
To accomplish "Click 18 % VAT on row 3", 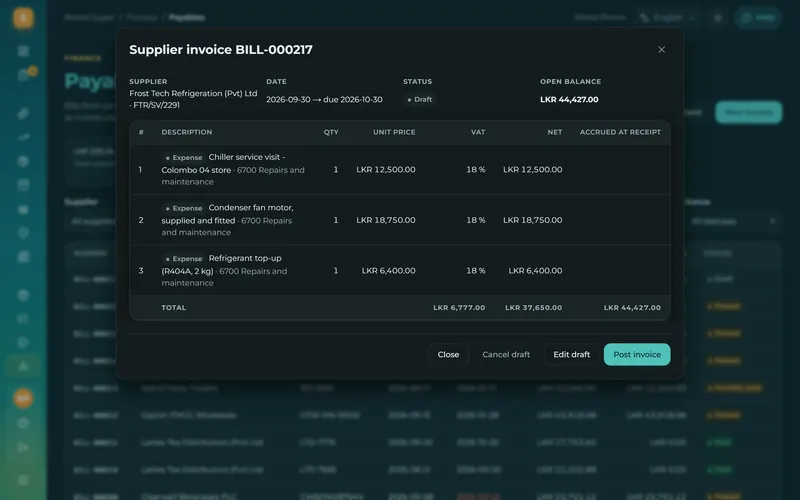I will click(x=476, y=270).
